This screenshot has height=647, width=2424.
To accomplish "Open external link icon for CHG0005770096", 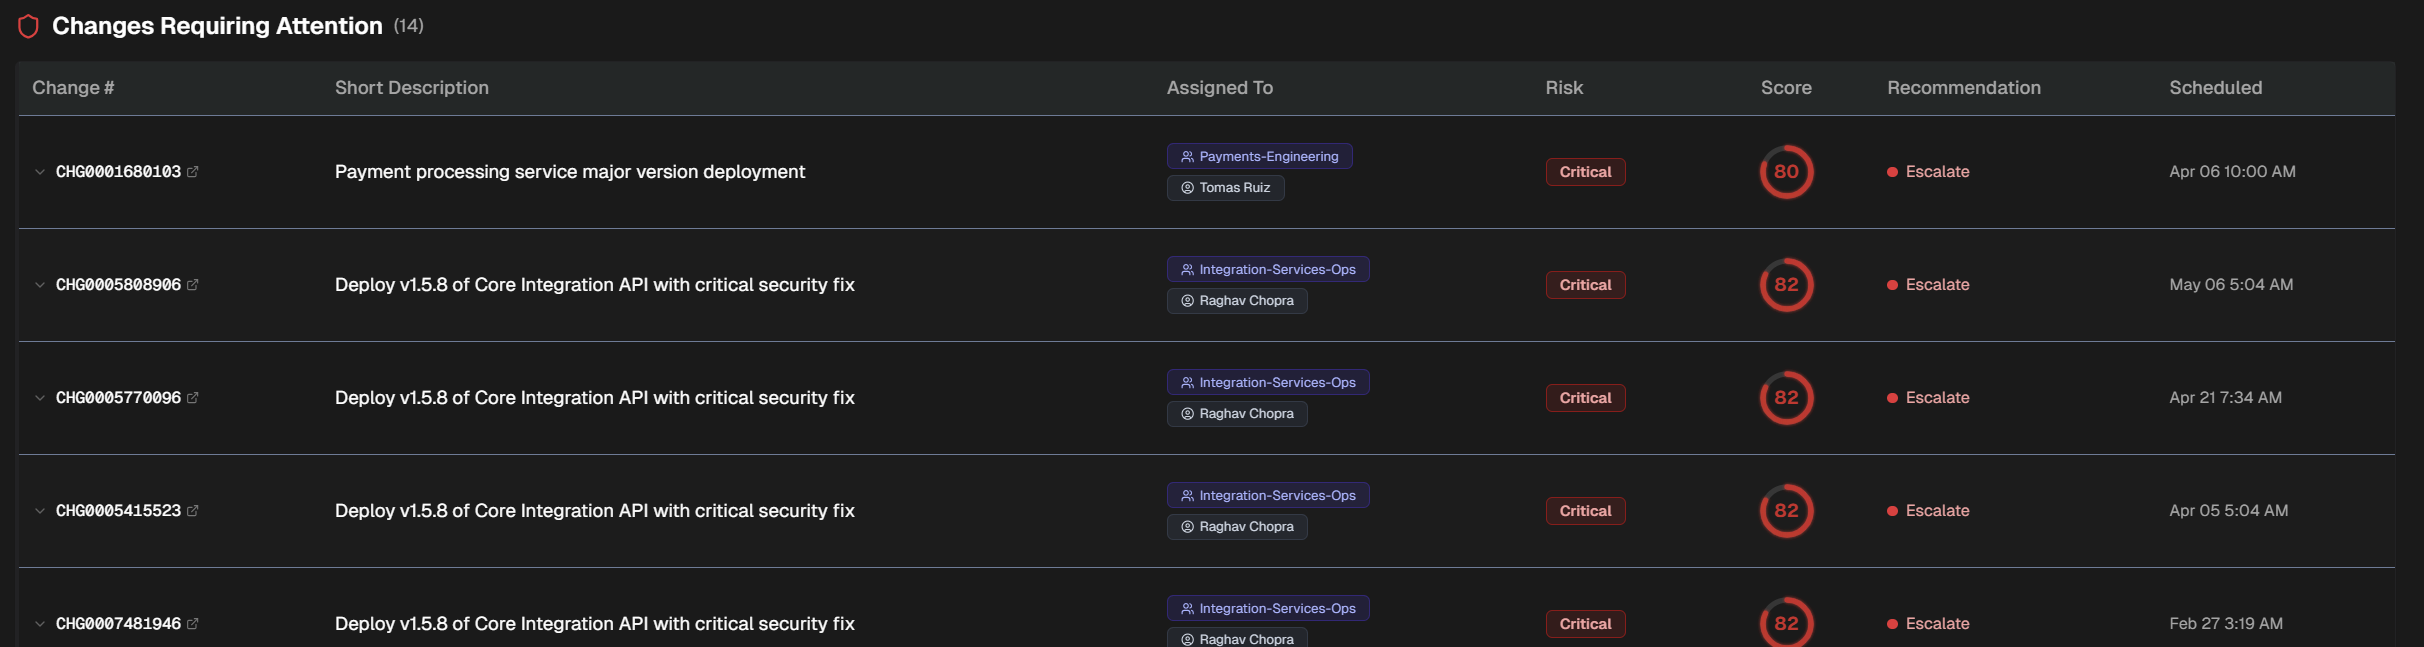I will tap(193, 398).
